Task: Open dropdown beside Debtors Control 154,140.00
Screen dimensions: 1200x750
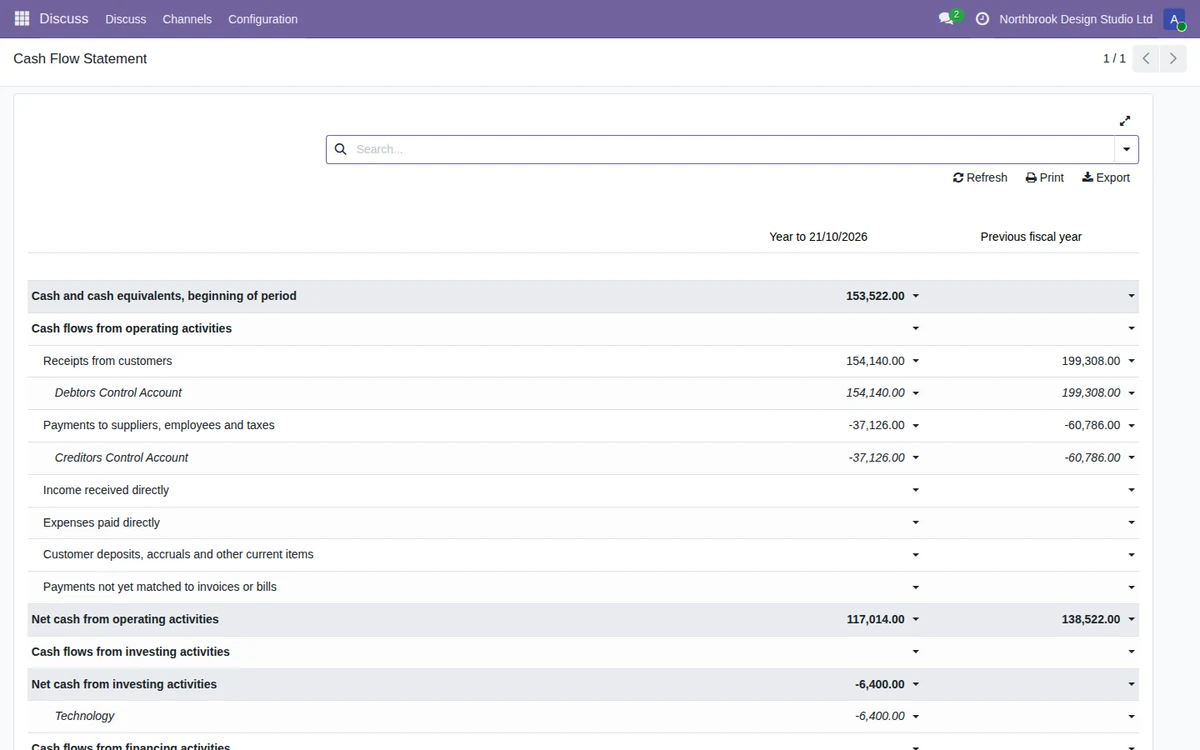Action: (x=916, y=394)
